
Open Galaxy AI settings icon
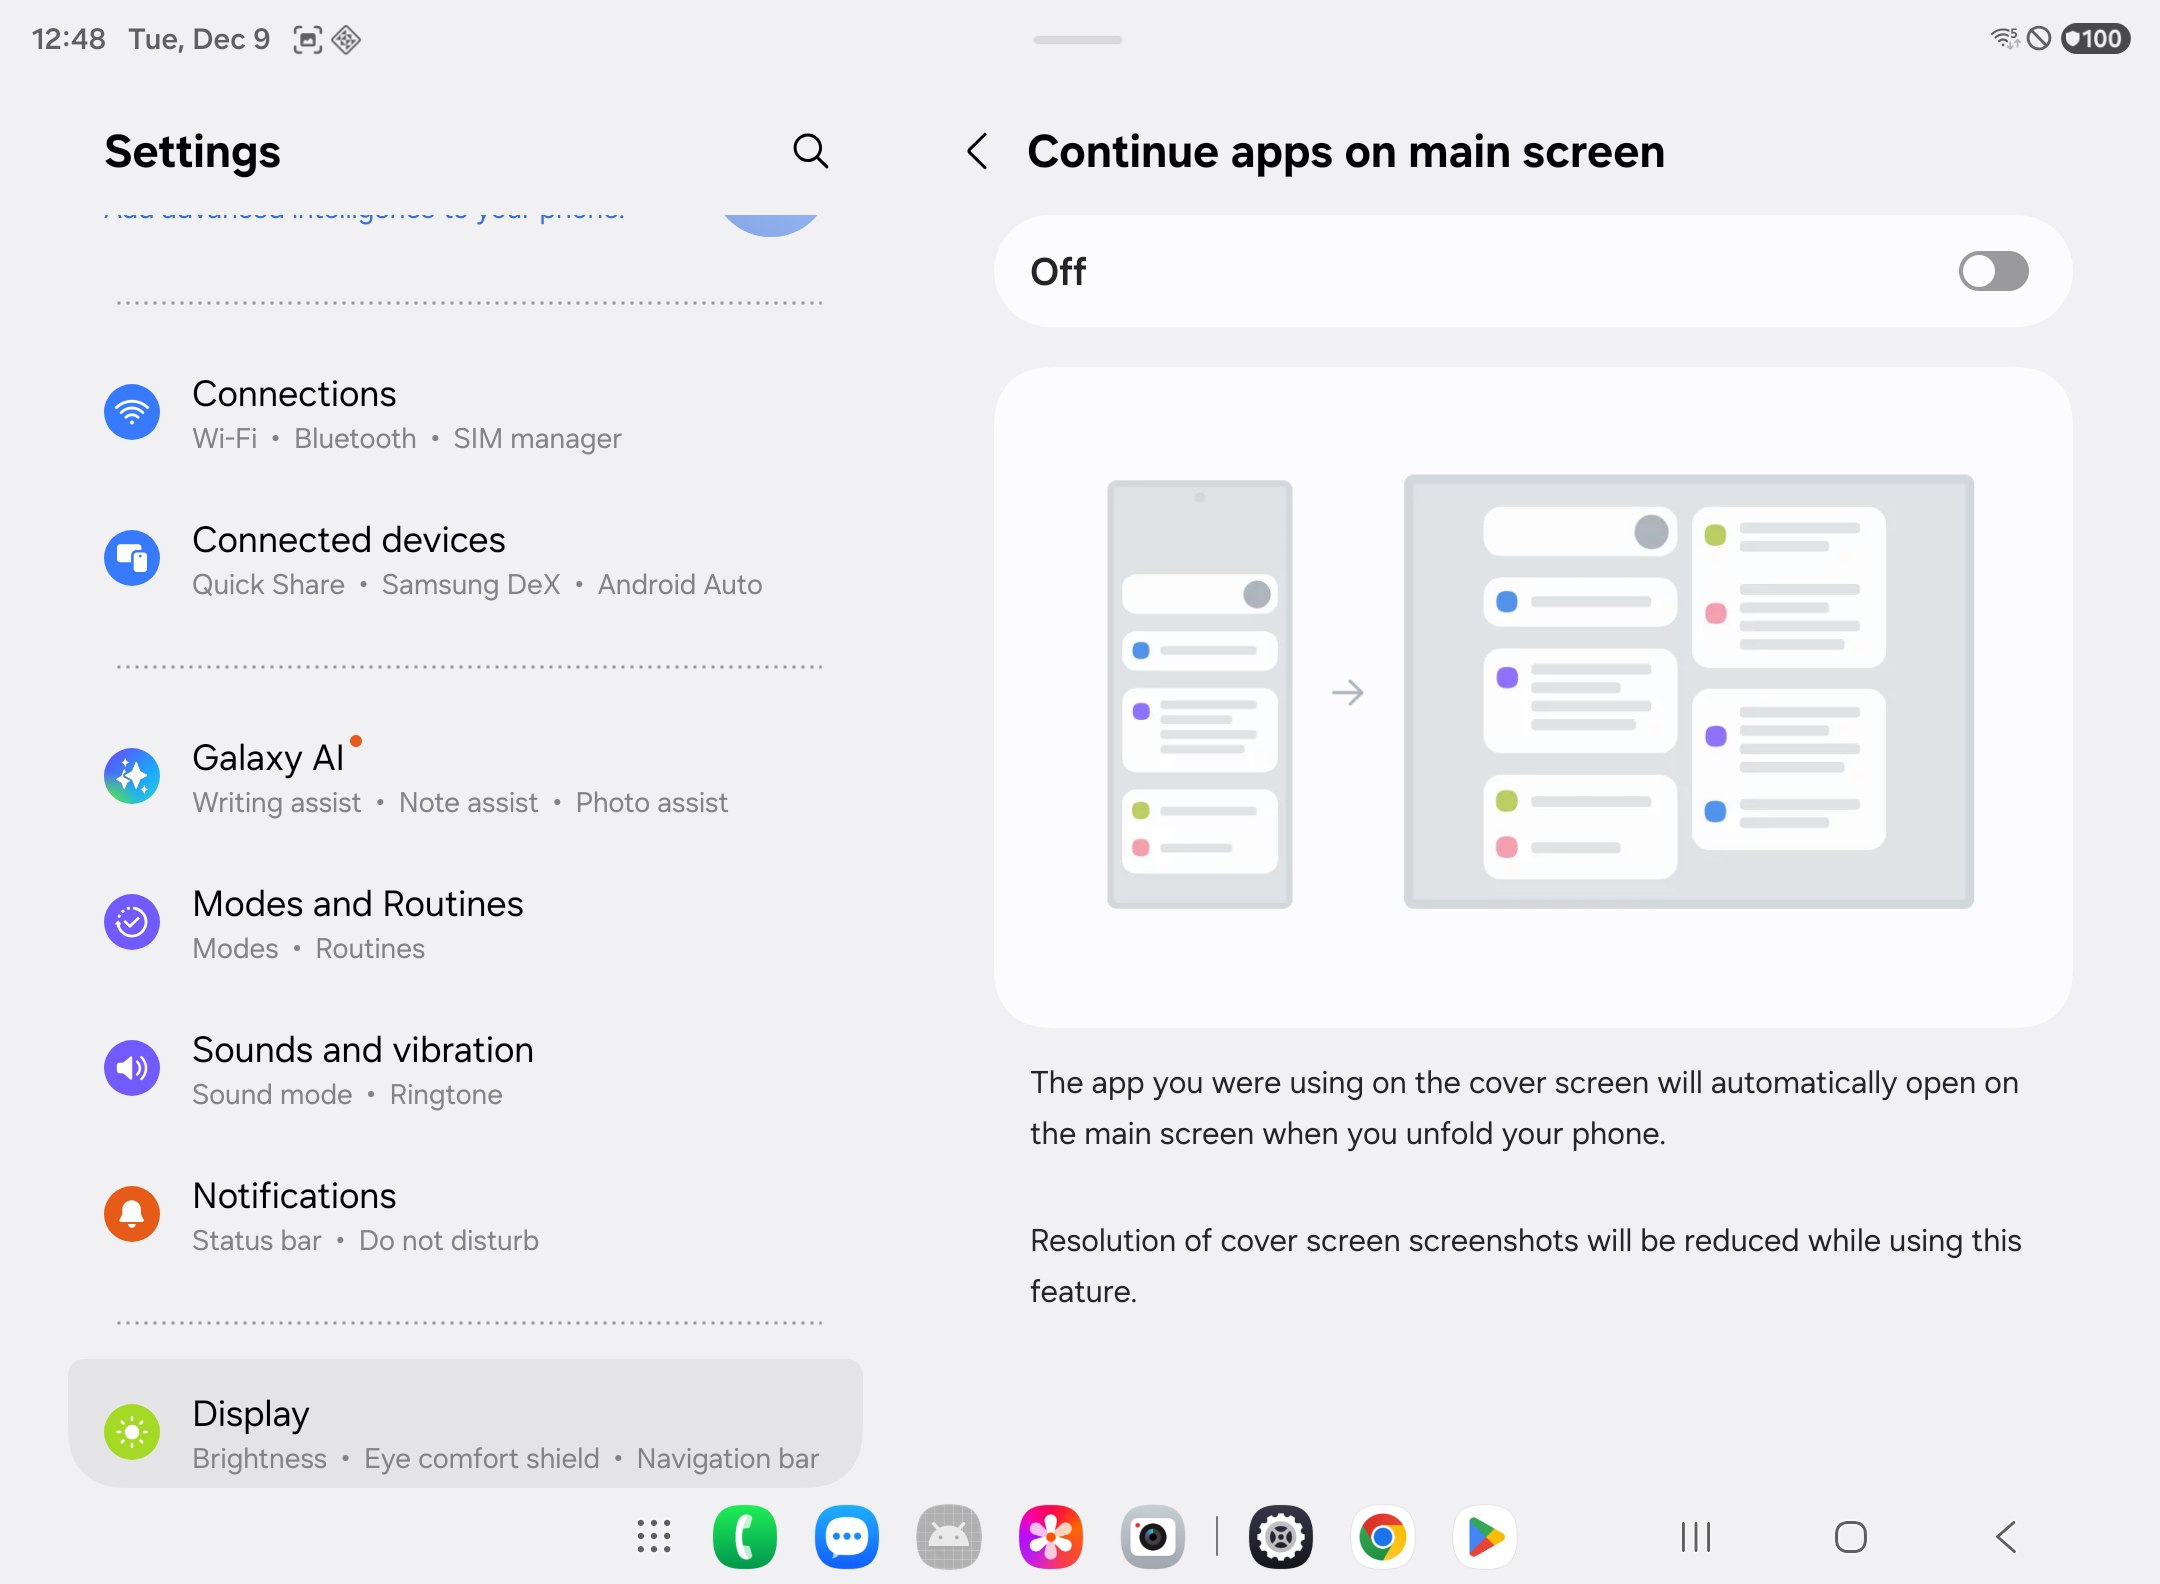pos(132,776)
